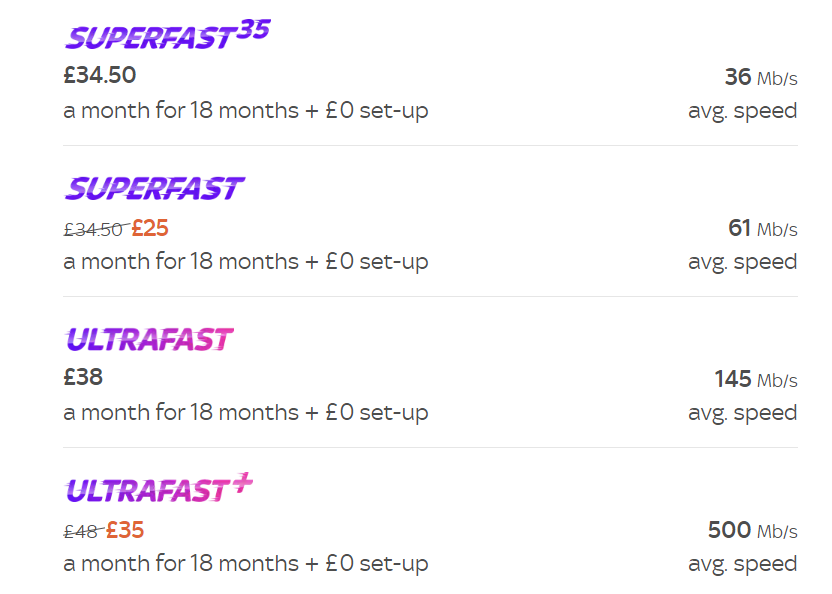The width and height of the screenshot is (832, 594).
Task: Click the 61 Mb/s speed figure
Action: (x=763, y=229)
